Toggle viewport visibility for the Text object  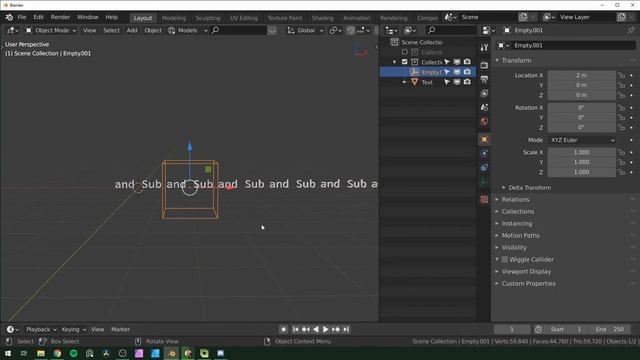(457, 82)
